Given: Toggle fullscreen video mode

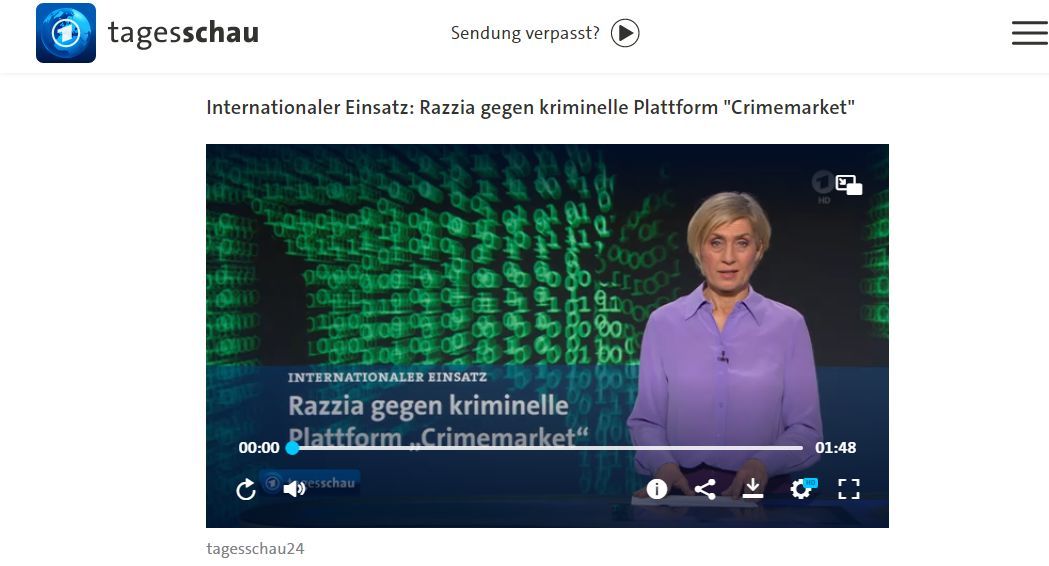Looking at the screenshot, I should [x=849, y=489].
